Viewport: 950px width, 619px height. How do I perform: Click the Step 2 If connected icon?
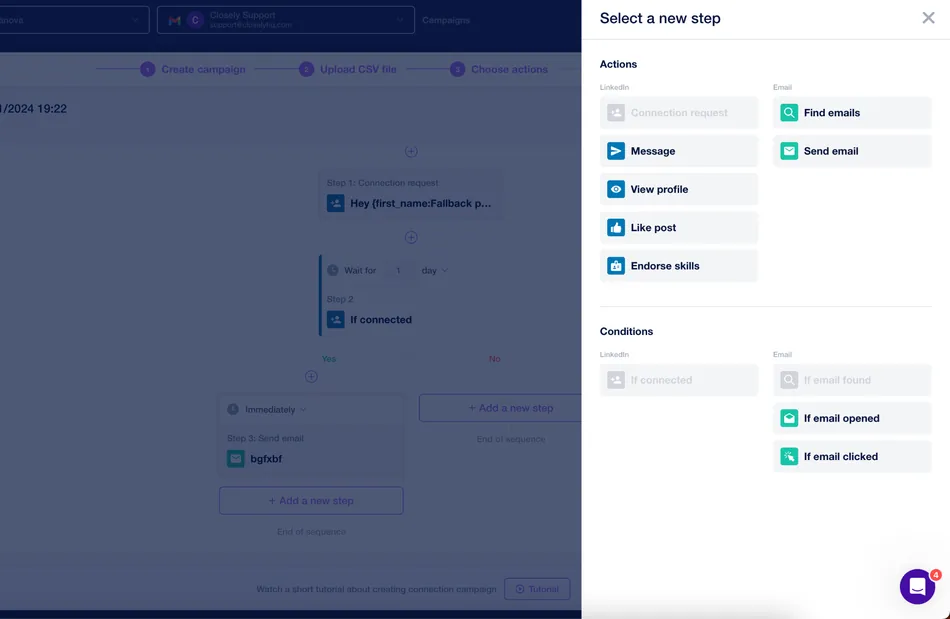(335, 319)
